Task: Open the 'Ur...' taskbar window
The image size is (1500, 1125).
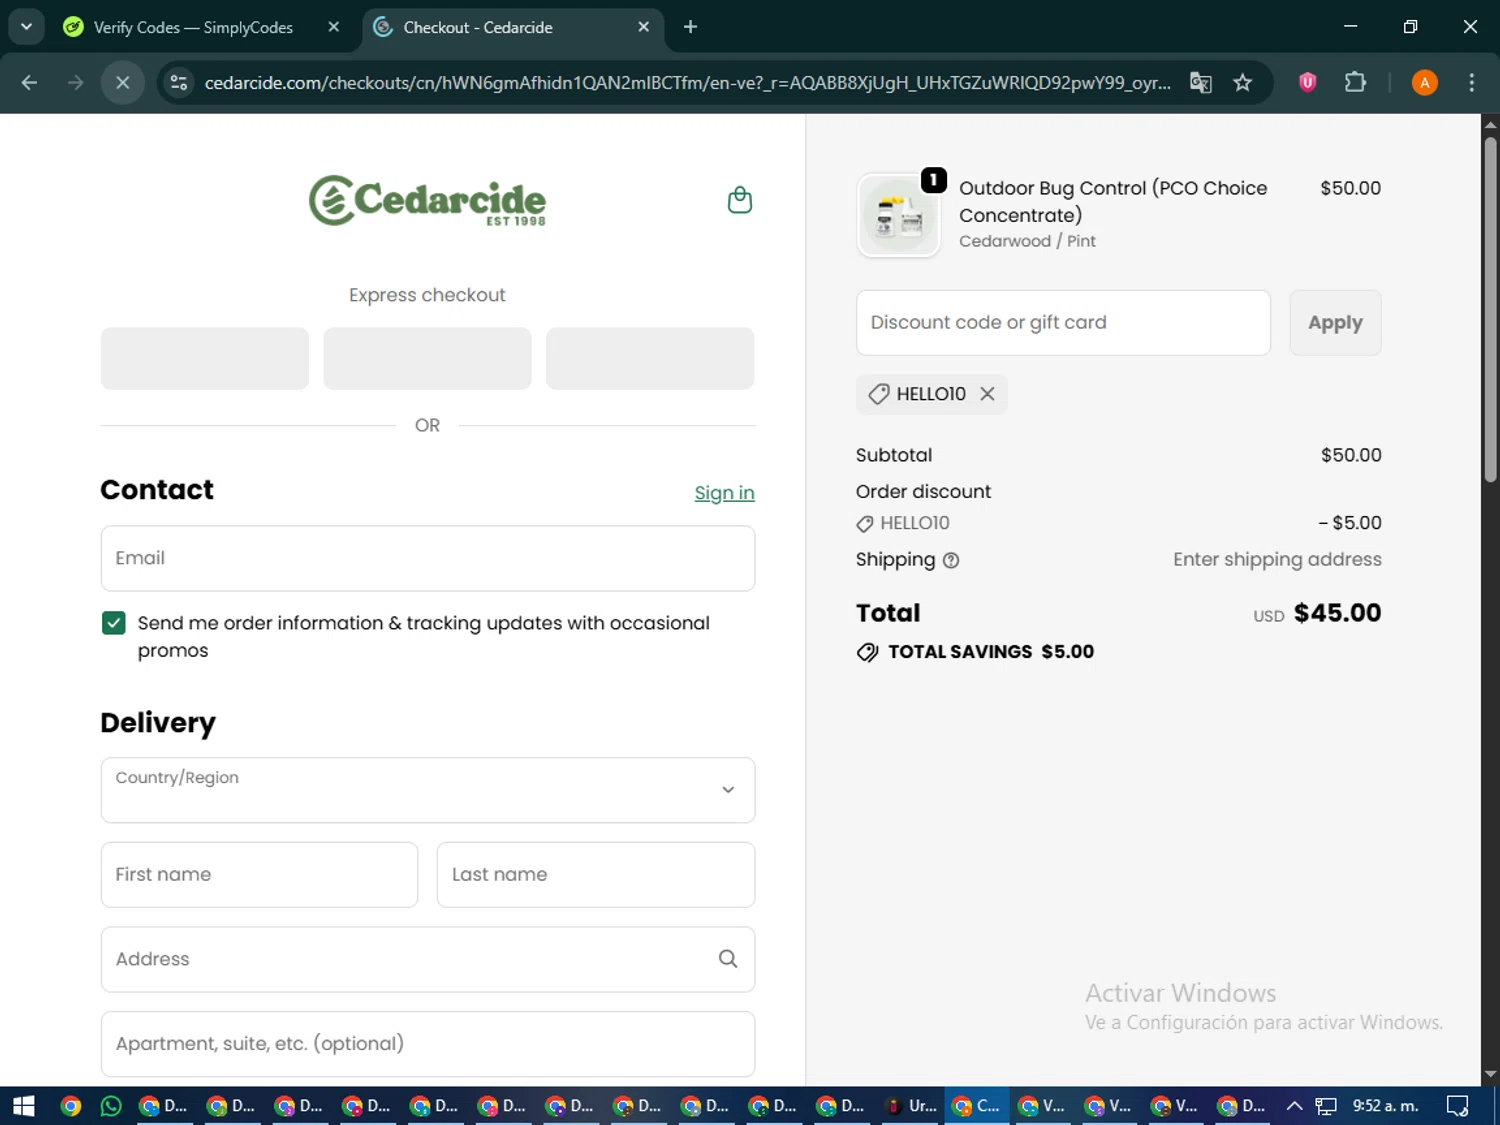Action: click(x=912, y=1106)
